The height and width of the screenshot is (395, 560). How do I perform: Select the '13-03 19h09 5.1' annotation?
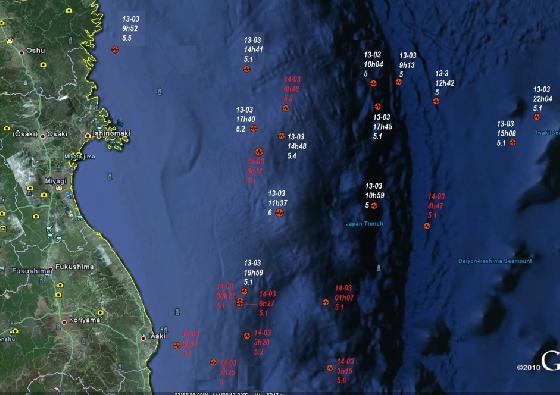pyautogui.click(x=254, y=272)
